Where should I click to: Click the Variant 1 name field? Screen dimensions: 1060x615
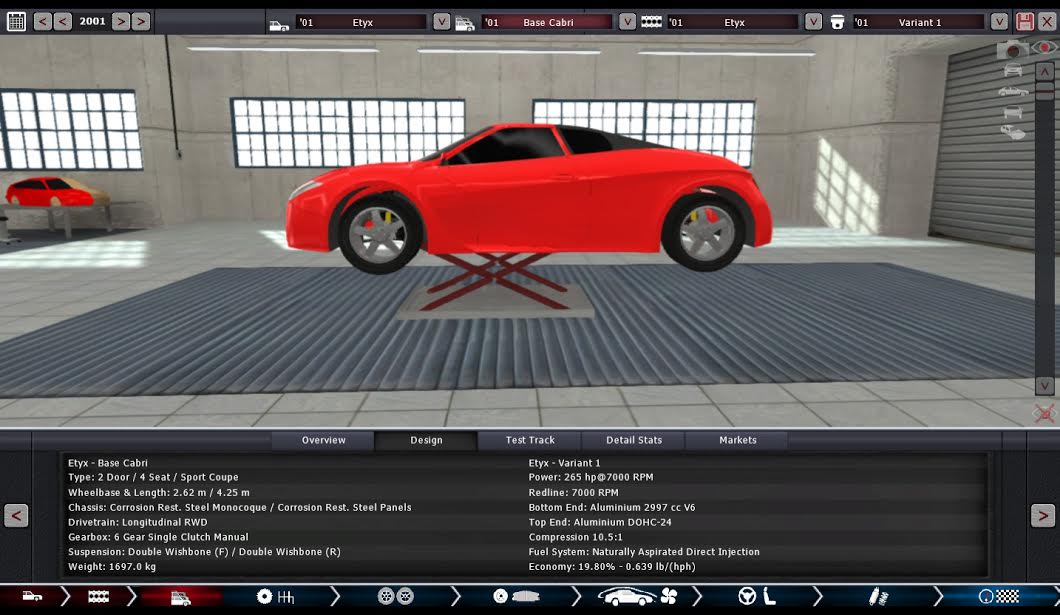tap(919, 22)
